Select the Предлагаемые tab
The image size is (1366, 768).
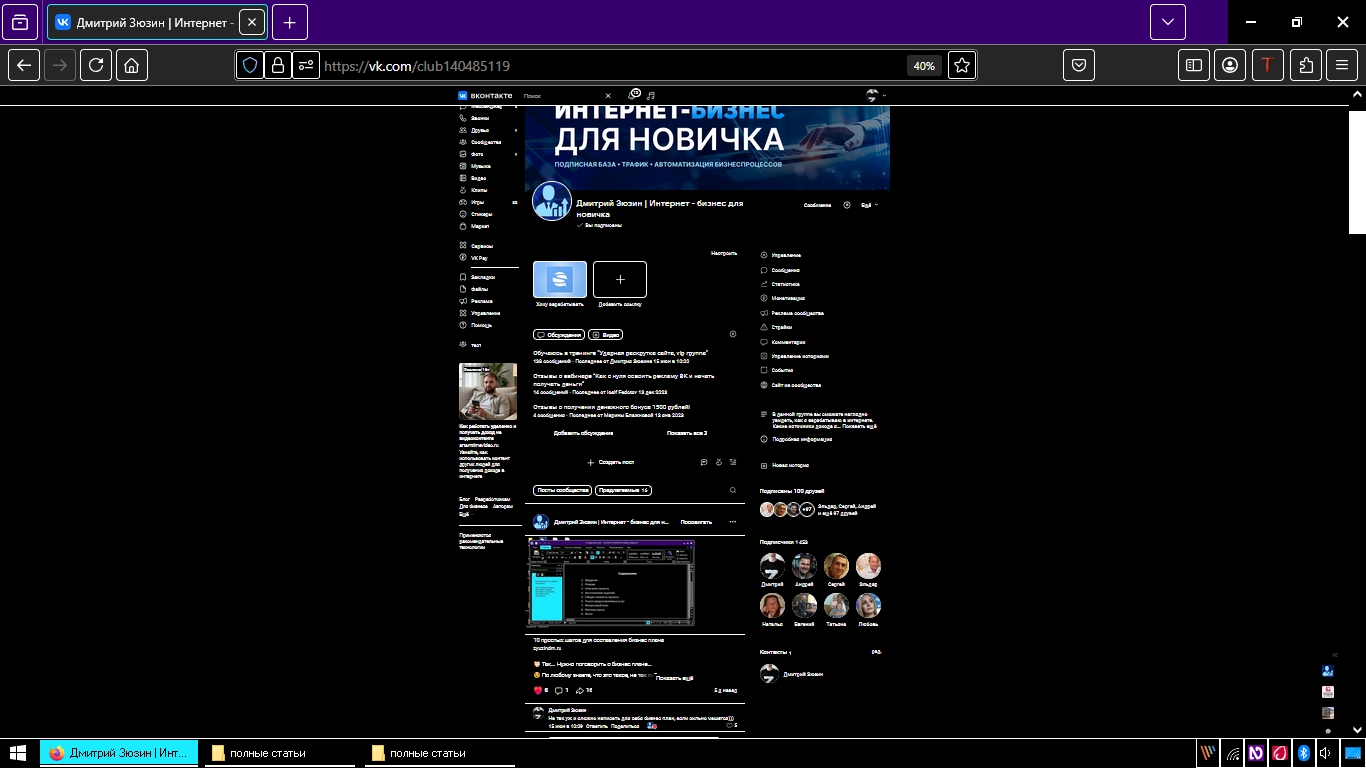pyautogui.click(x=623, y=490)
